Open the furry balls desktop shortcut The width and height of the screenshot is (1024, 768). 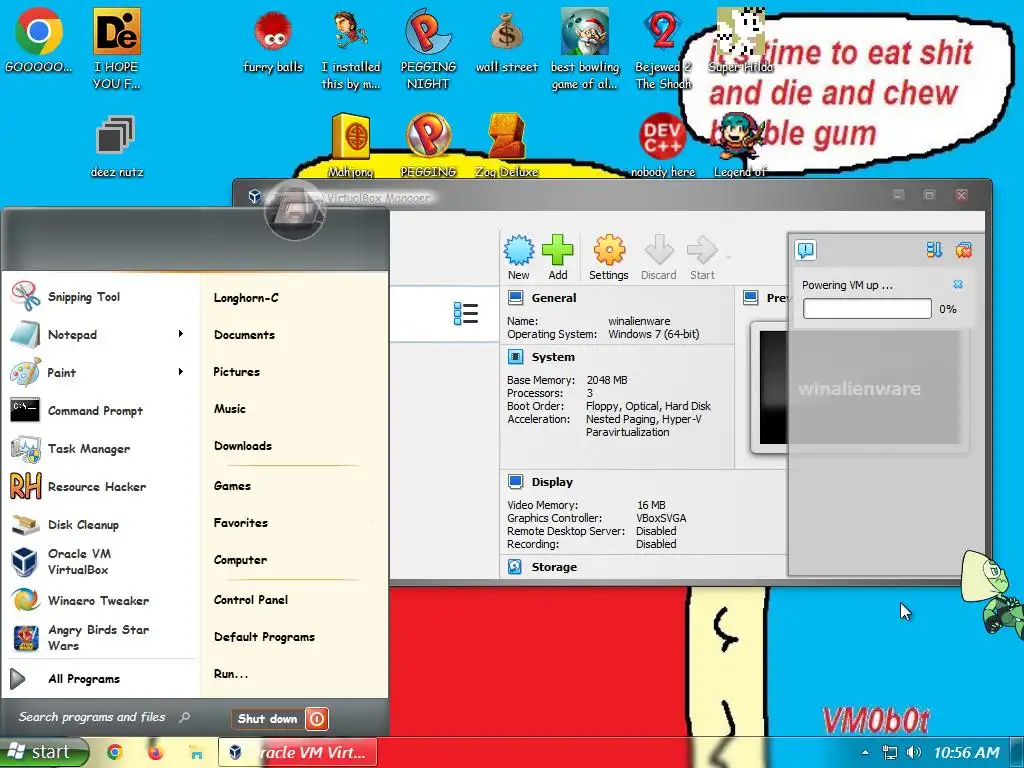(x=273, y=42)
